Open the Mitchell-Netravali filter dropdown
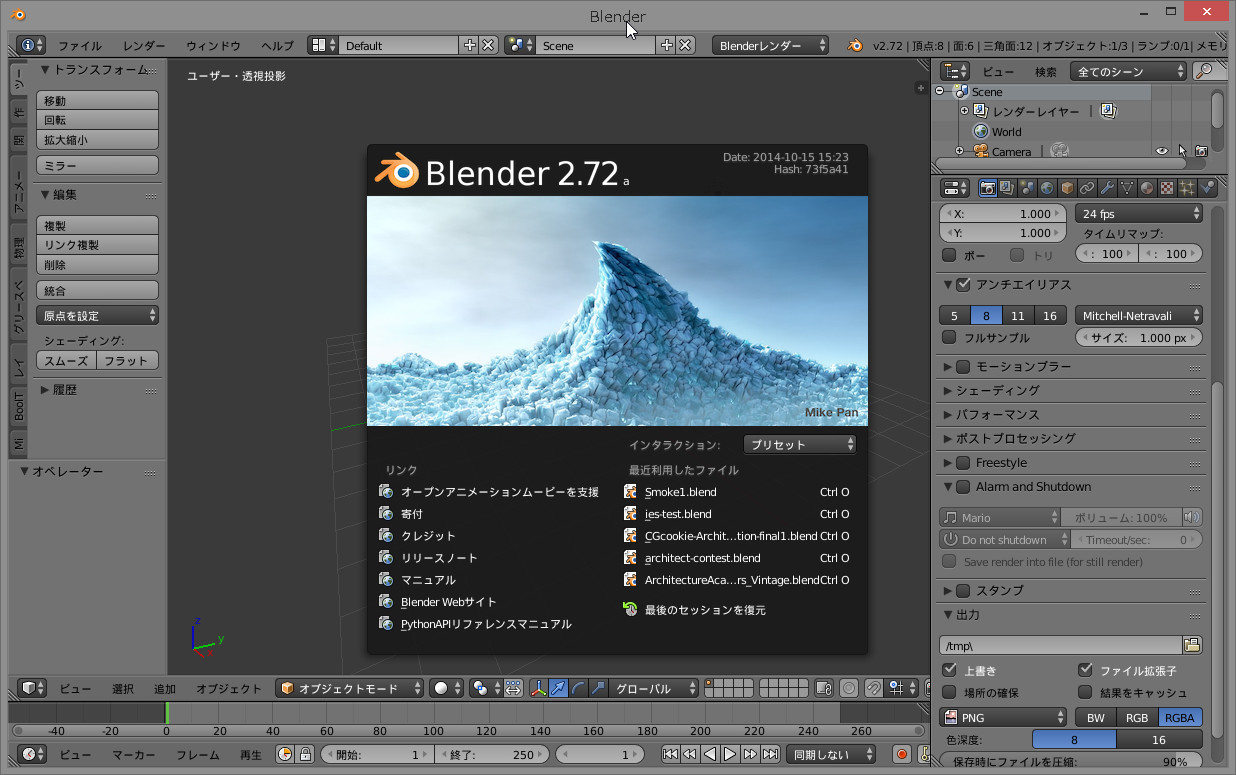This screenshot has height=775, width=1236. tap(1139, 316)
